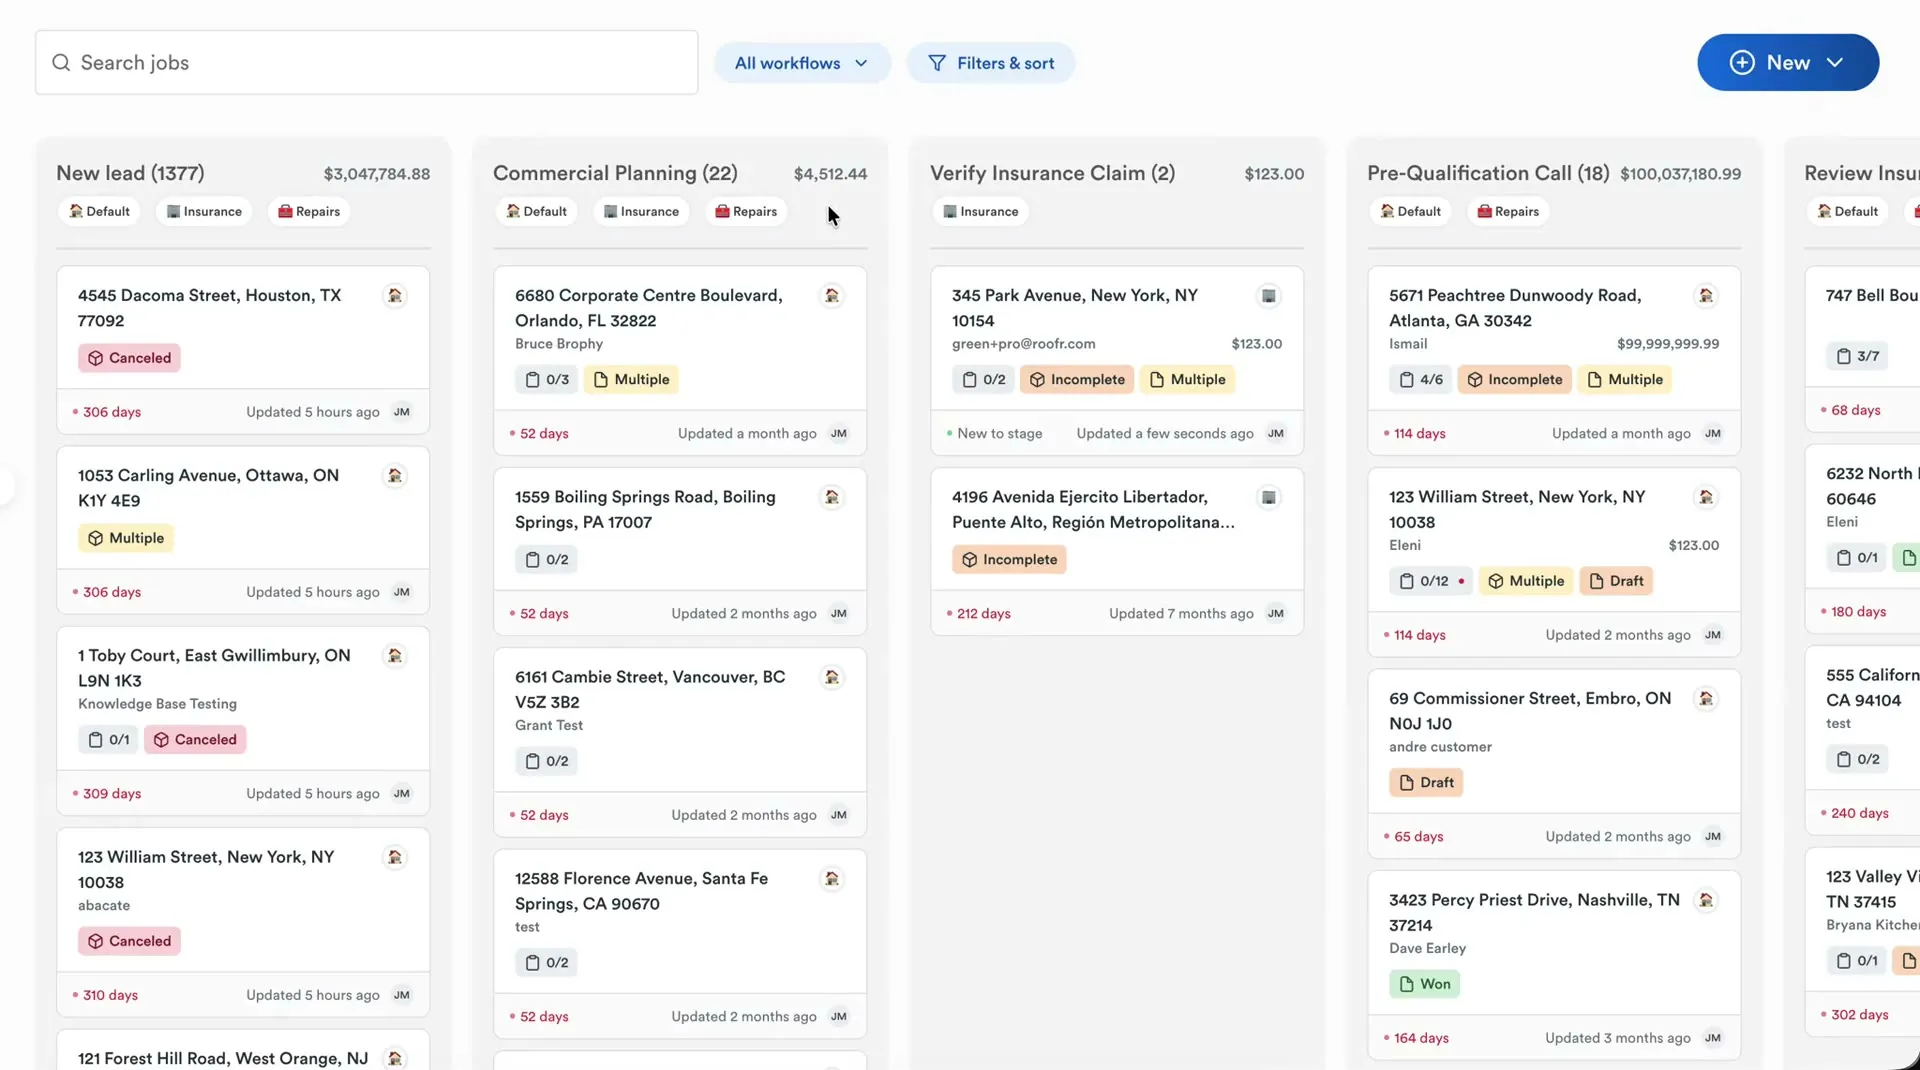
Task: Select Repairs tag under New lead column
Action: (309, 211)
